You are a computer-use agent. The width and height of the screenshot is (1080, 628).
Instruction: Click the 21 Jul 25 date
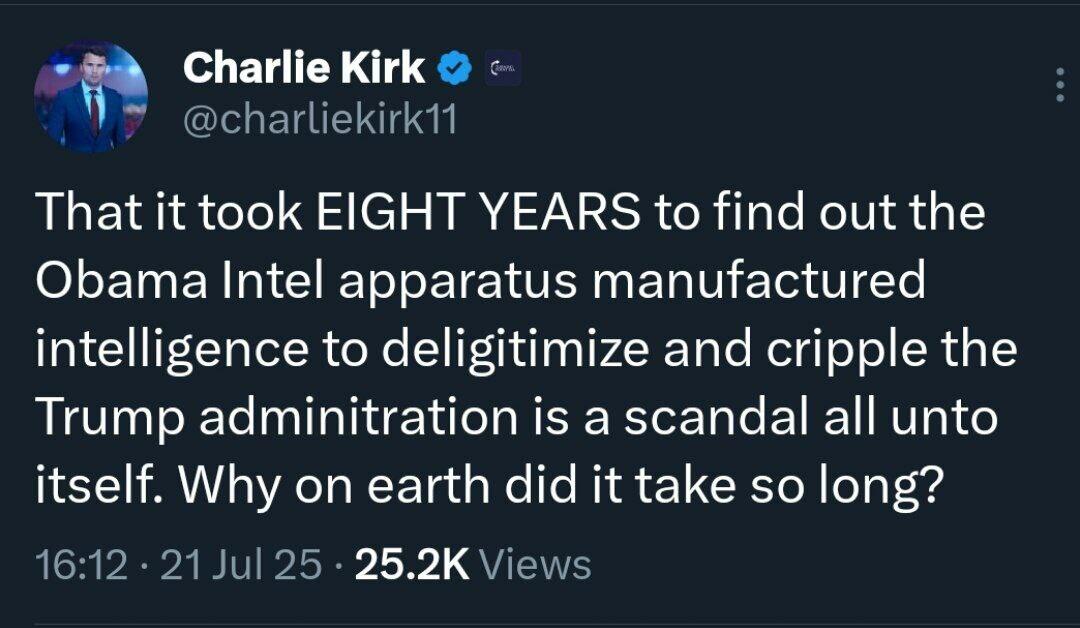[x=241, y=565]
